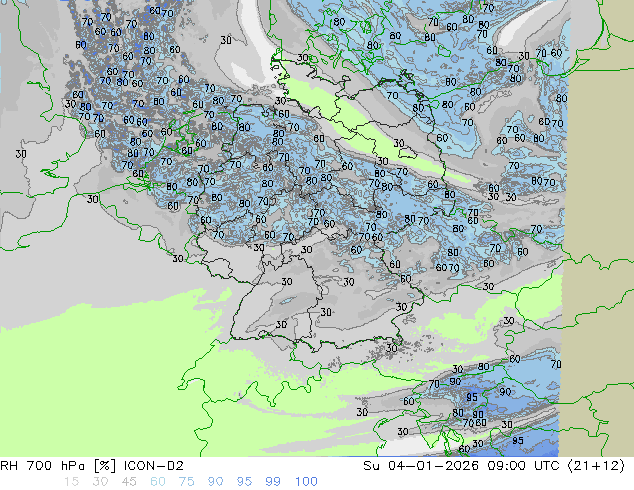
Task: Click the '(21+12)' forecast run label
Action: (x=596, y=466)
